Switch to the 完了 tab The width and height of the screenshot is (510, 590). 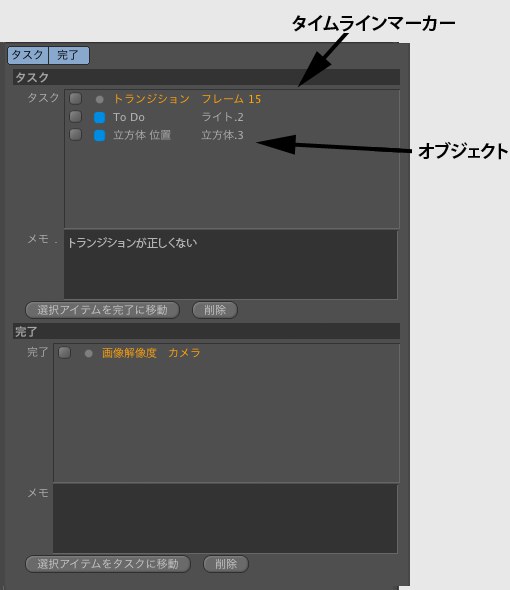[x=69, y=55]
